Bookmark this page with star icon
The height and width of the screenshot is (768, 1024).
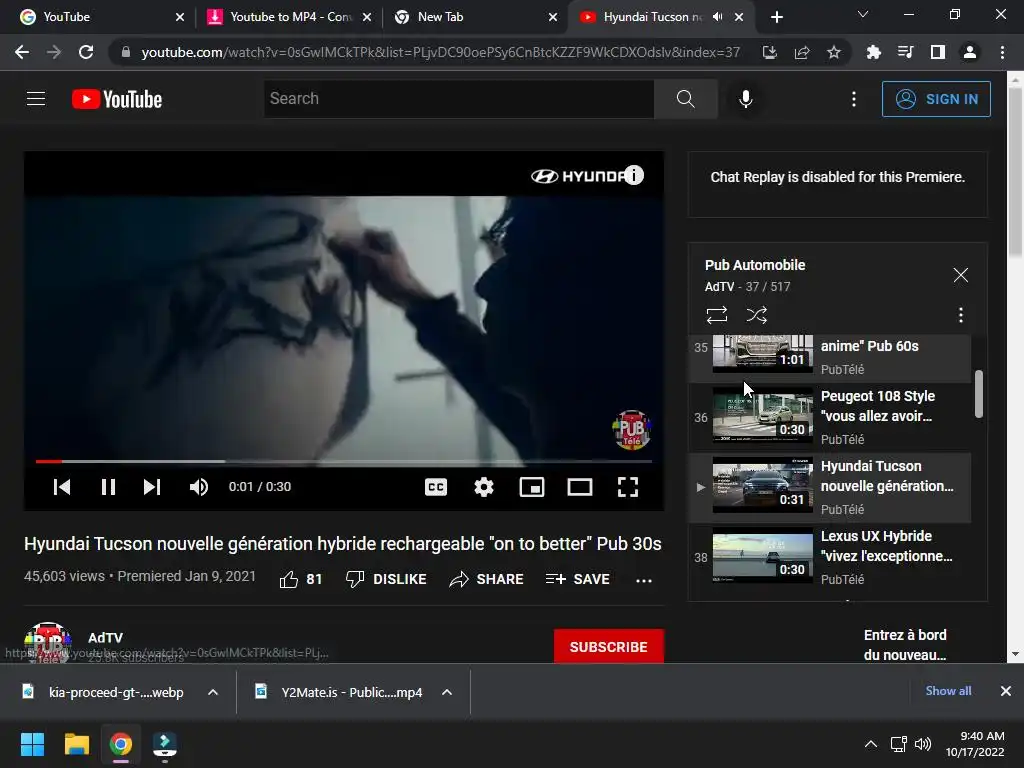tap(834, 52)
